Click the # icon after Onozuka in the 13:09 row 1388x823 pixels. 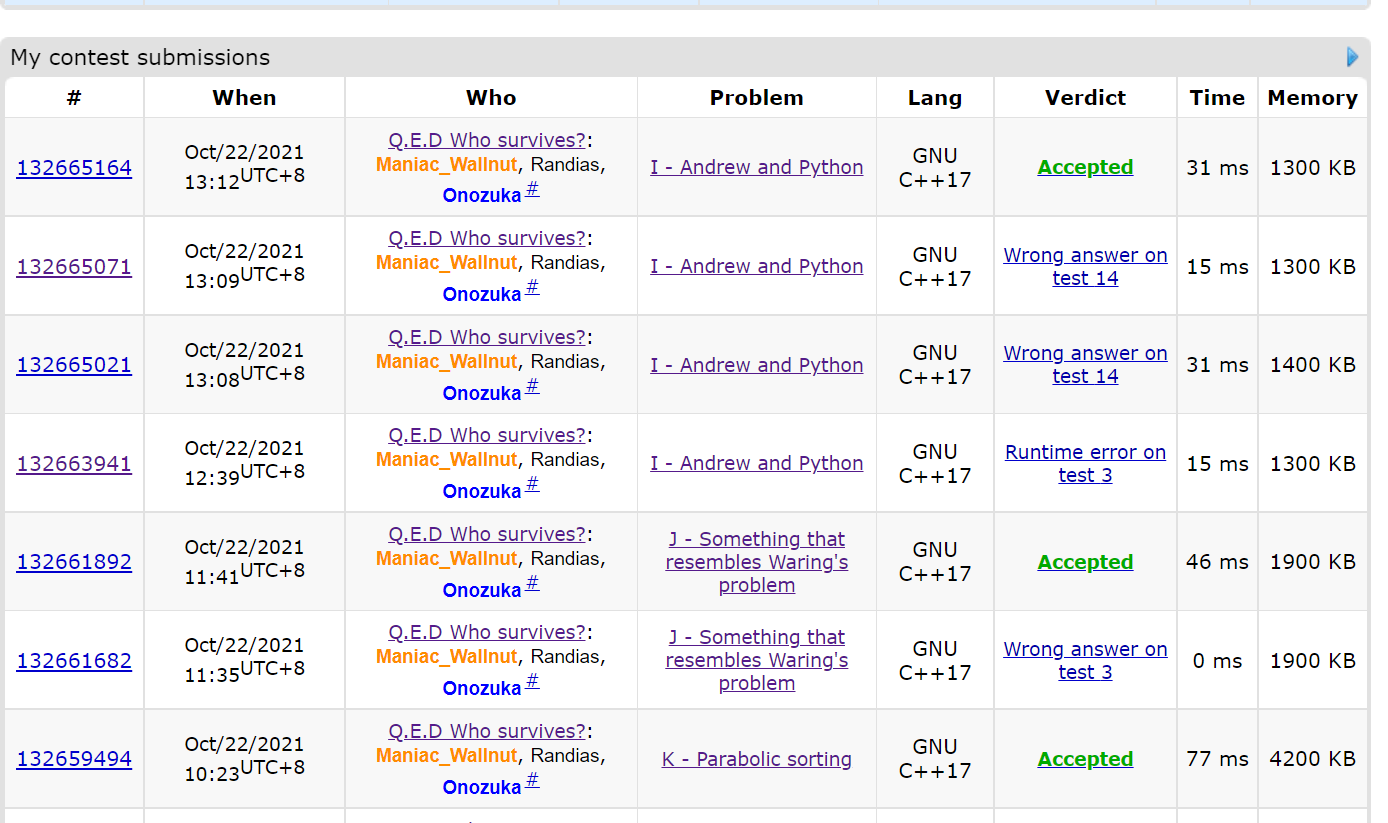click(532, 288)
